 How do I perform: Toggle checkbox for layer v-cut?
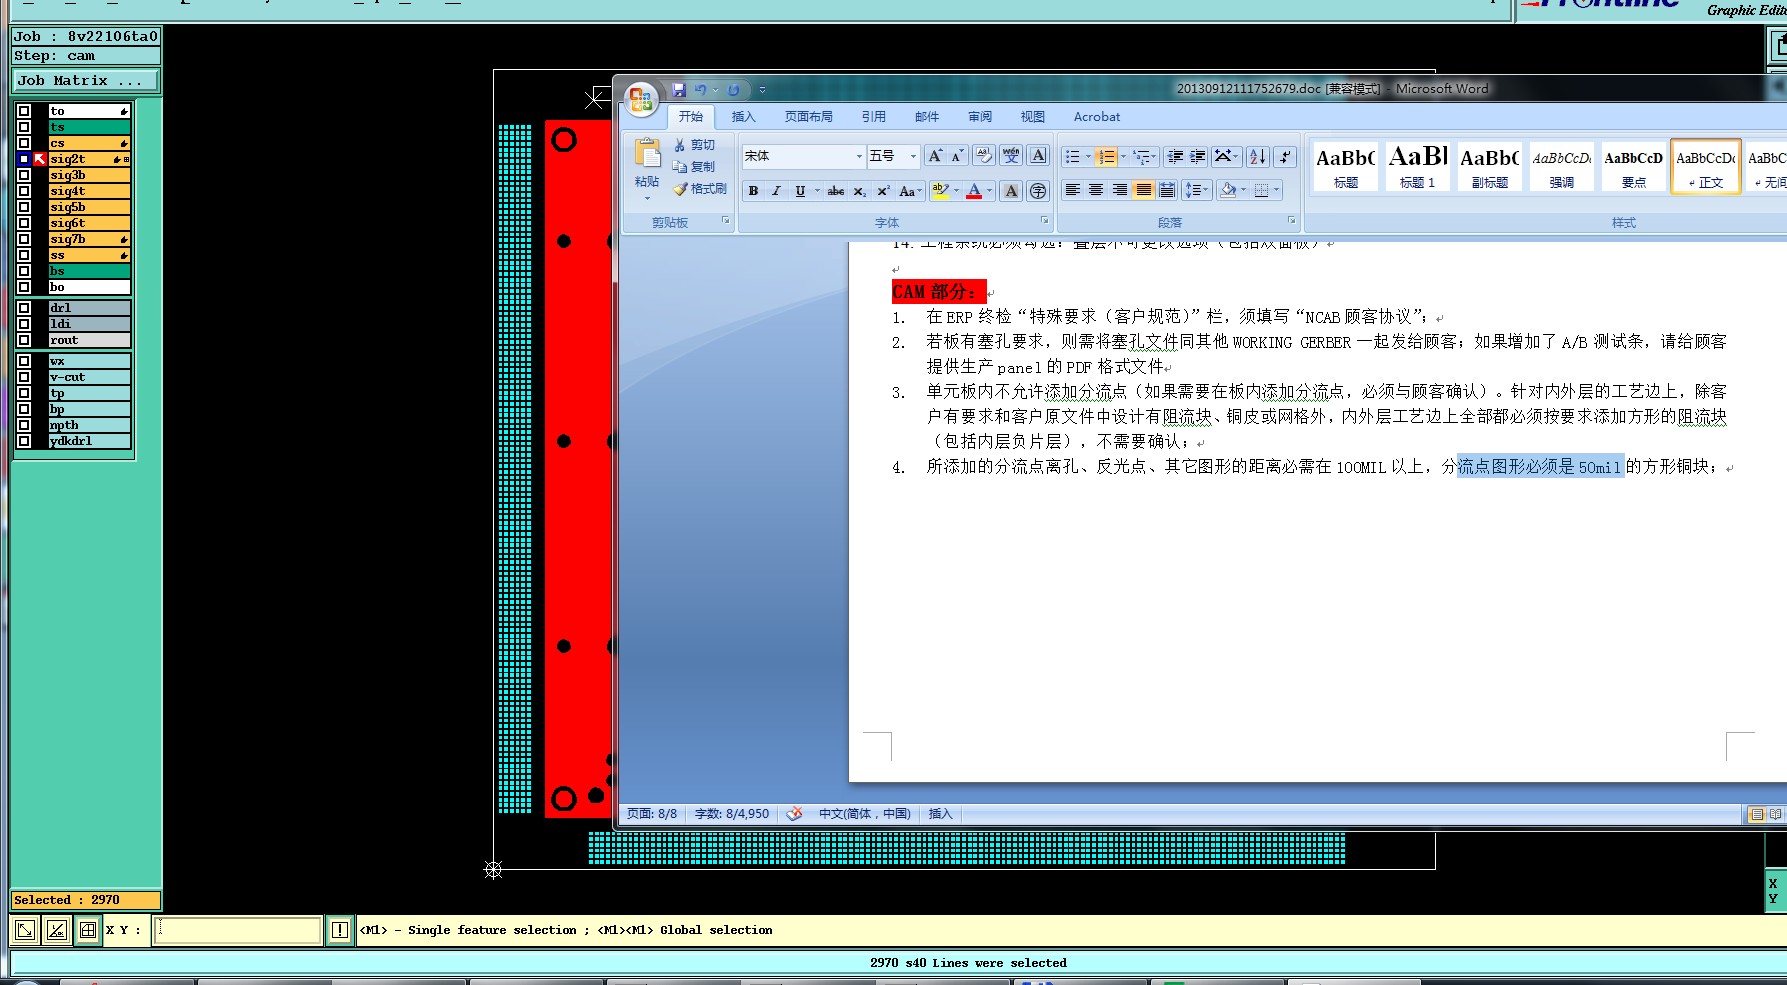click(24, 377)
